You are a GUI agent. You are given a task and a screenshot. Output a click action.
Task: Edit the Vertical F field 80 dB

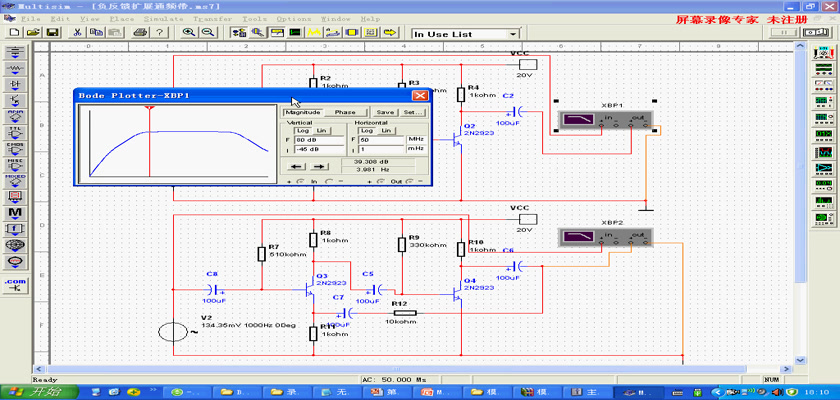pos(319,139)
